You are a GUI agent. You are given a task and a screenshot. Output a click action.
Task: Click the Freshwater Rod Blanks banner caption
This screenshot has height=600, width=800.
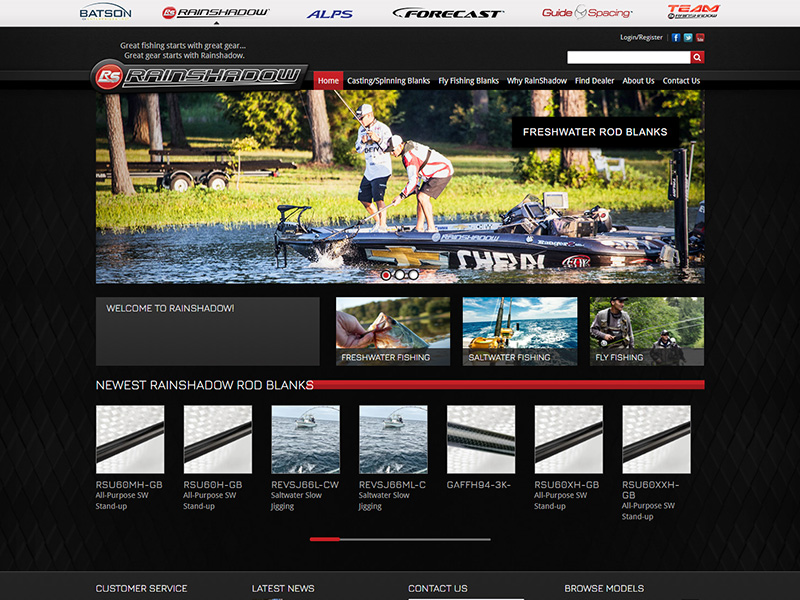[x=595, y=132]
